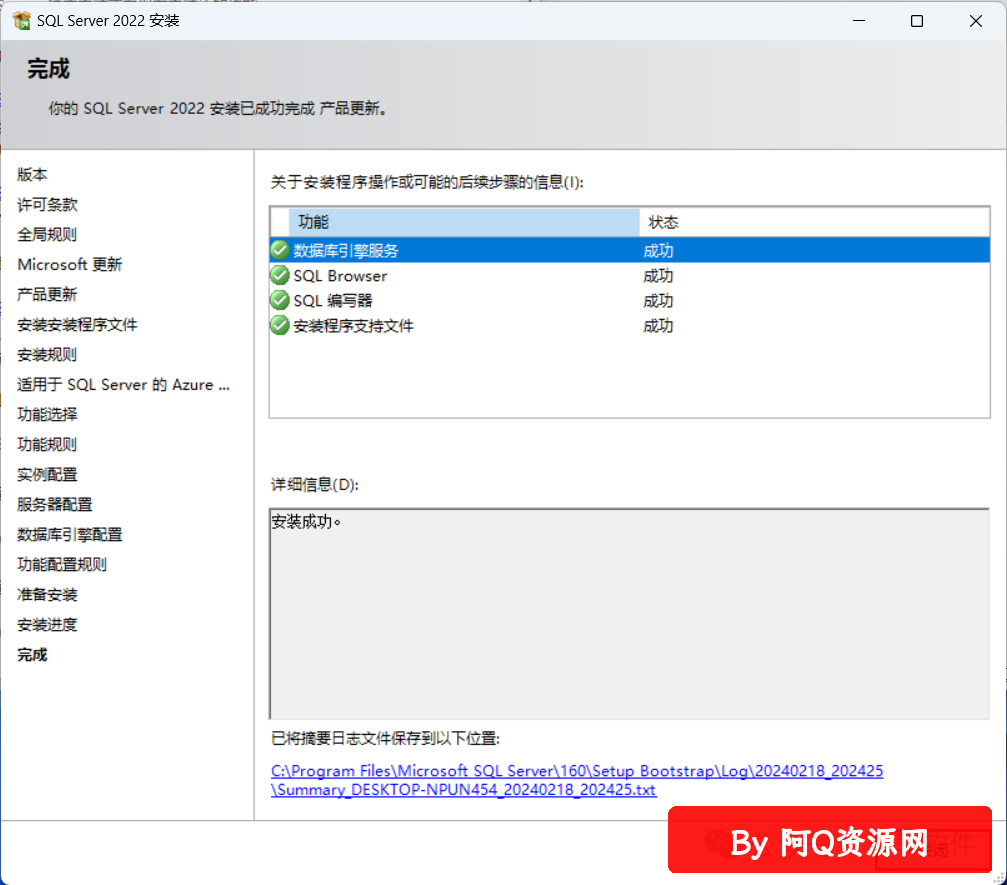This screenshot has height=885, width=1007.
Task: Click the 安装规则 step in sidebar
Action: point(47,355)
